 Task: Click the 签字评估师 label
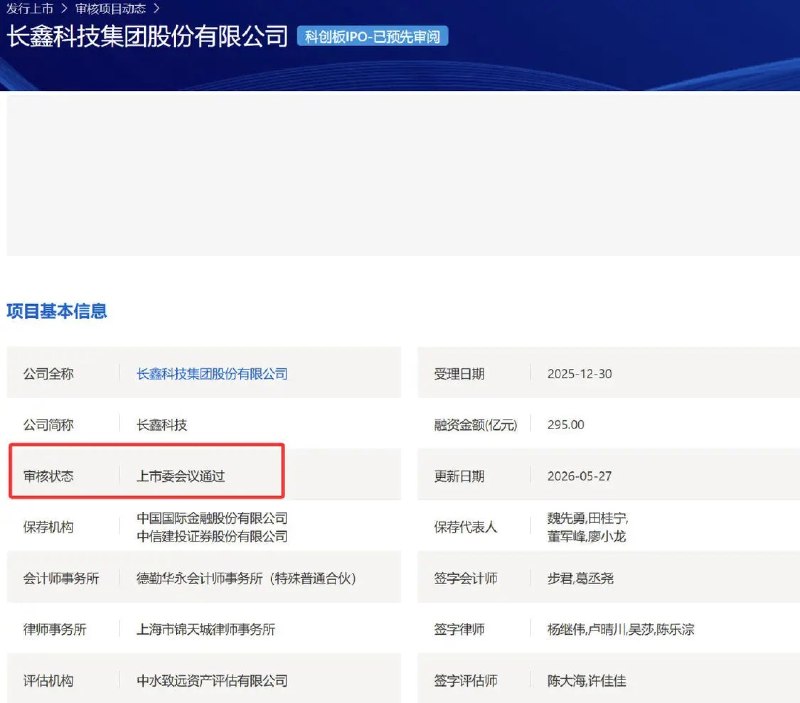coord(465,681)
